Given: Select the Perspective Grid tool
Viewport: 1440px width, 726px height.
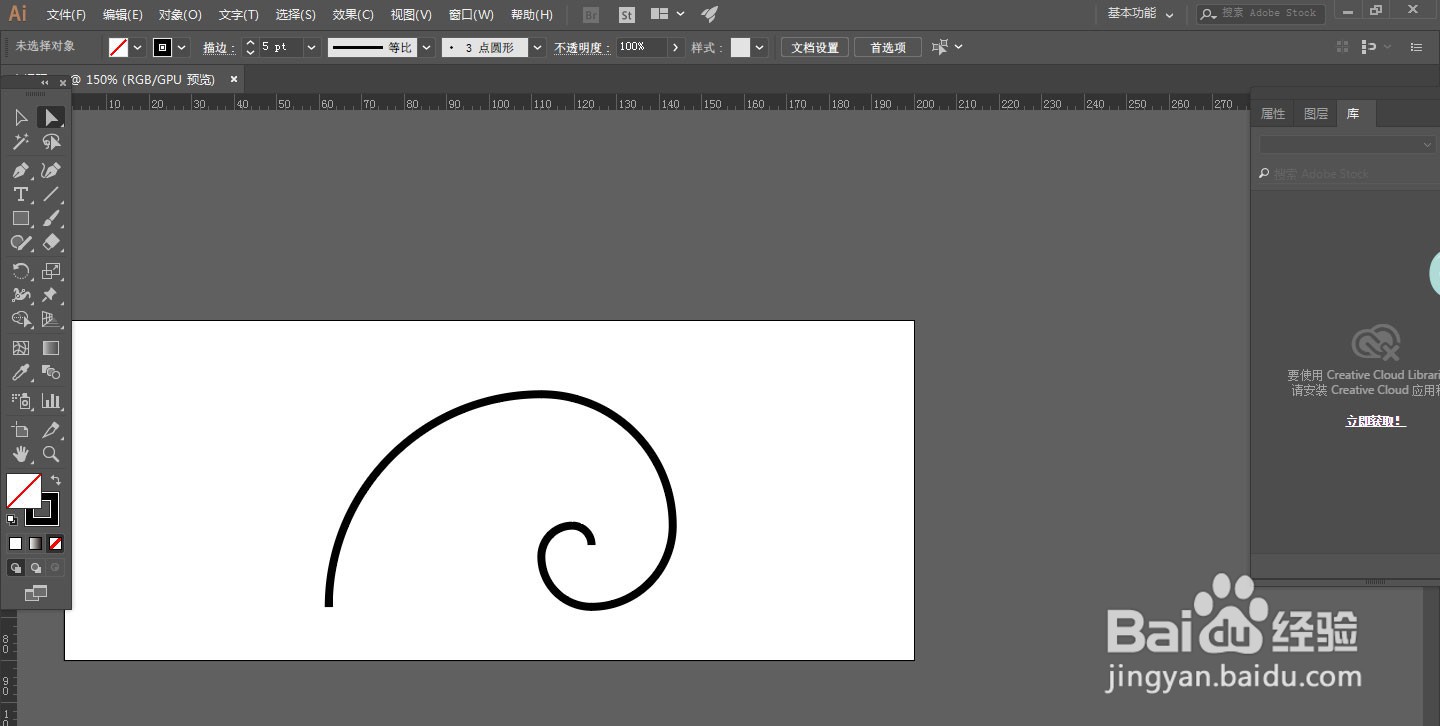Looking at the screenshot, I should 51,320.
